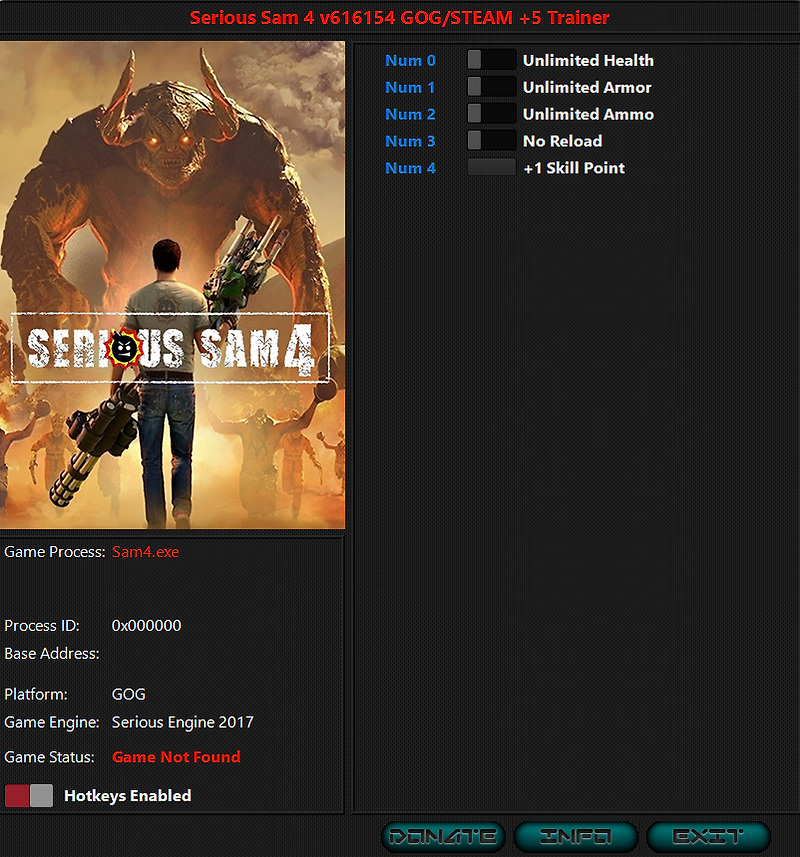Toggle Unlimited Ammo on

coord(491,113)
